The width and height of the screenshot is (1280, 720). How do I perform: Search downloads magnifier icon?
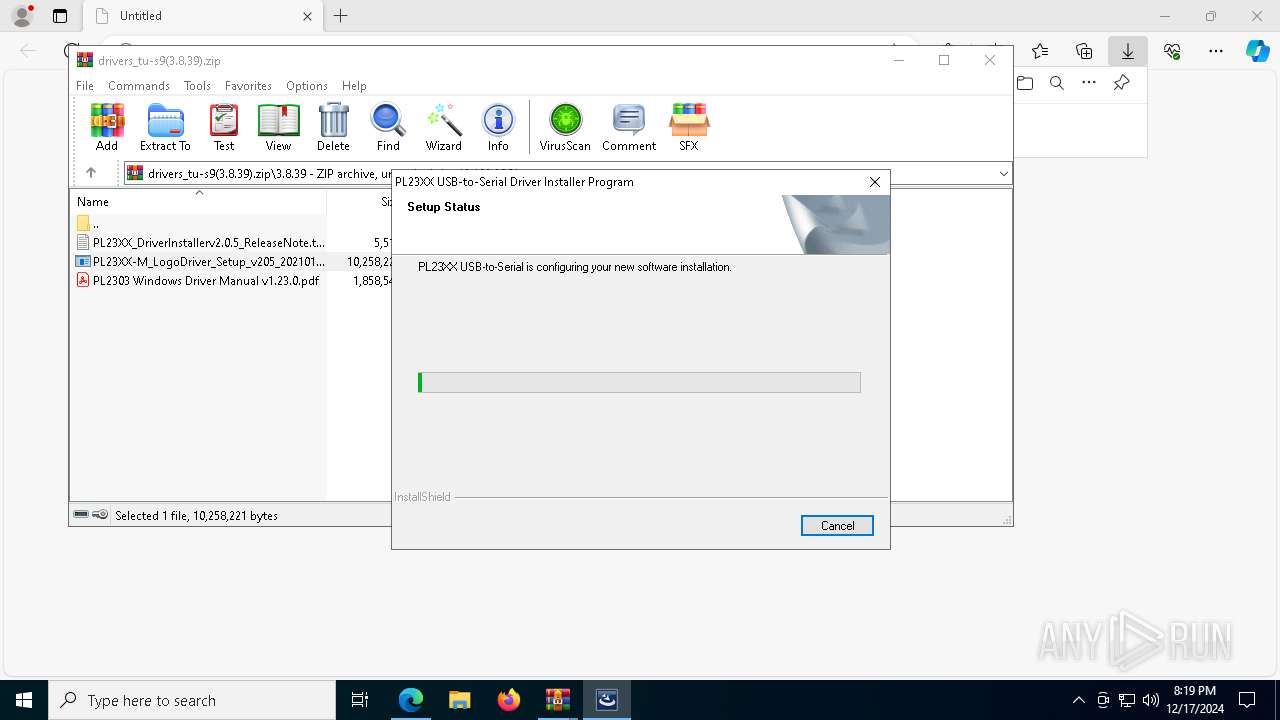tap(1057, 83)
